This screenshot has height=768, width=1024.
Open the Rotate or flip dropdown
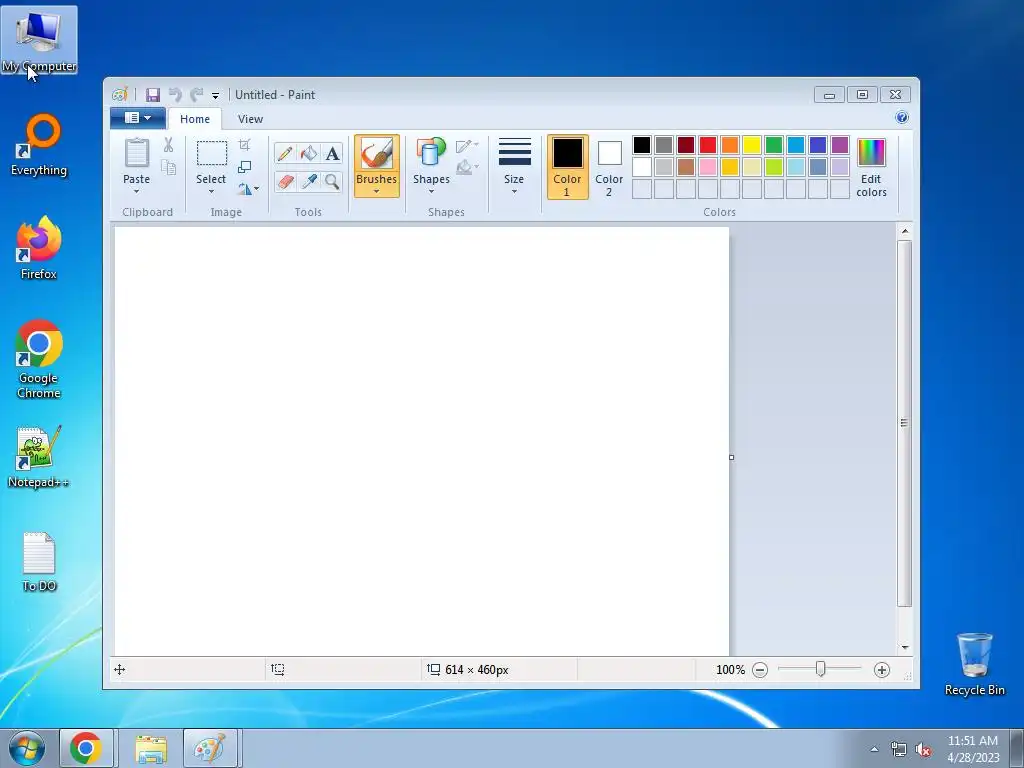click(248, 189)
